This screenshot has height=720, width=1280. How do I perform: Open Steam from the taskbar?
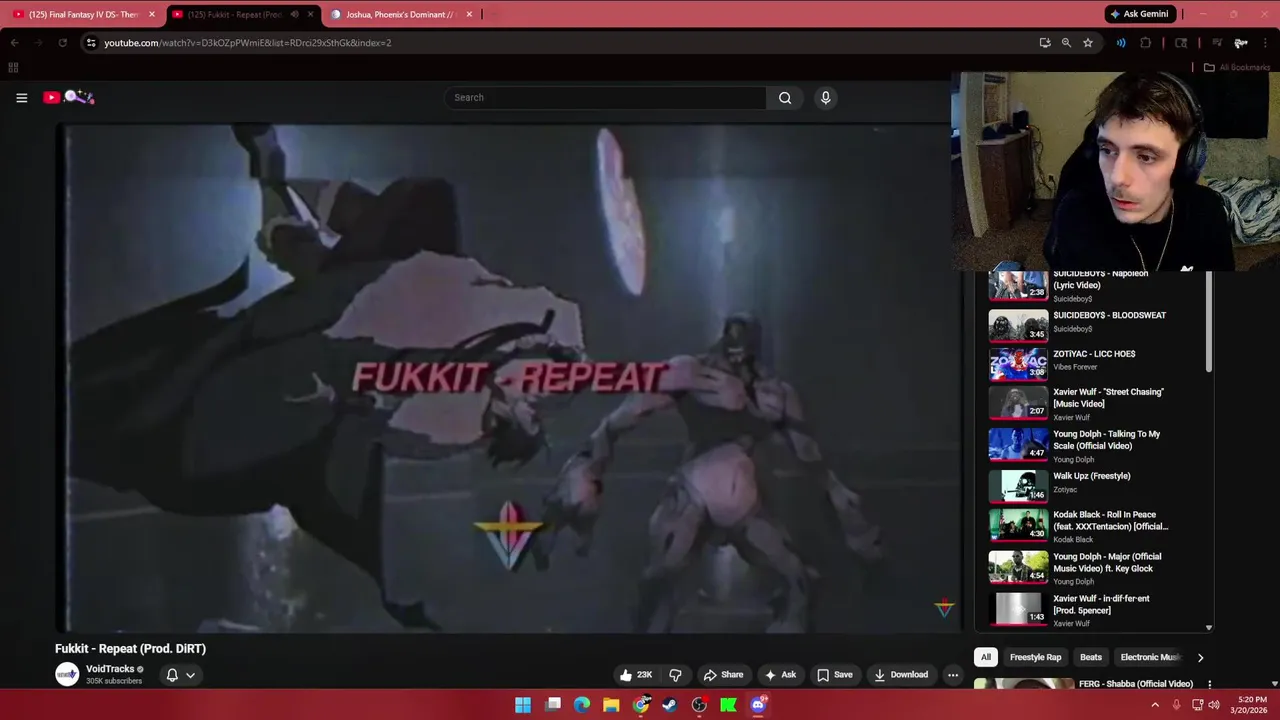click(670, 705)
